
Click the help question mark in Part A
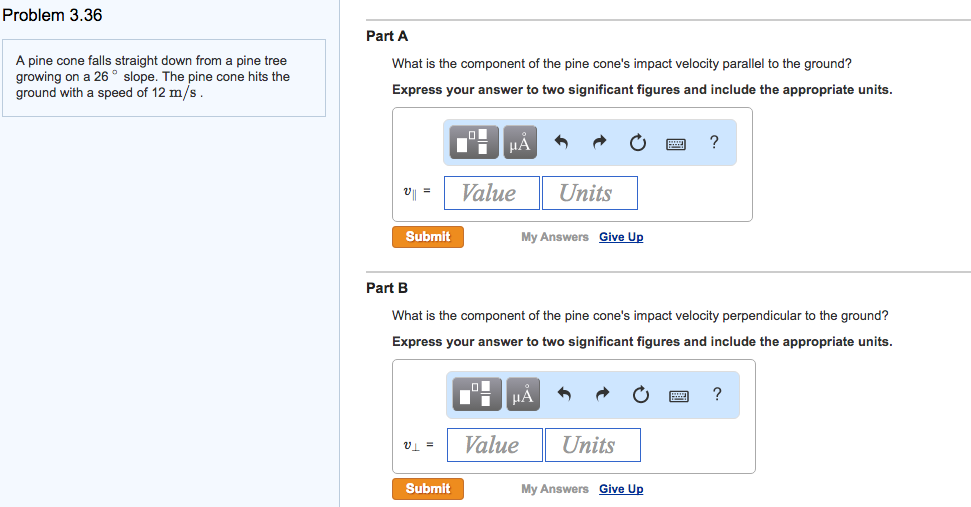713,142
